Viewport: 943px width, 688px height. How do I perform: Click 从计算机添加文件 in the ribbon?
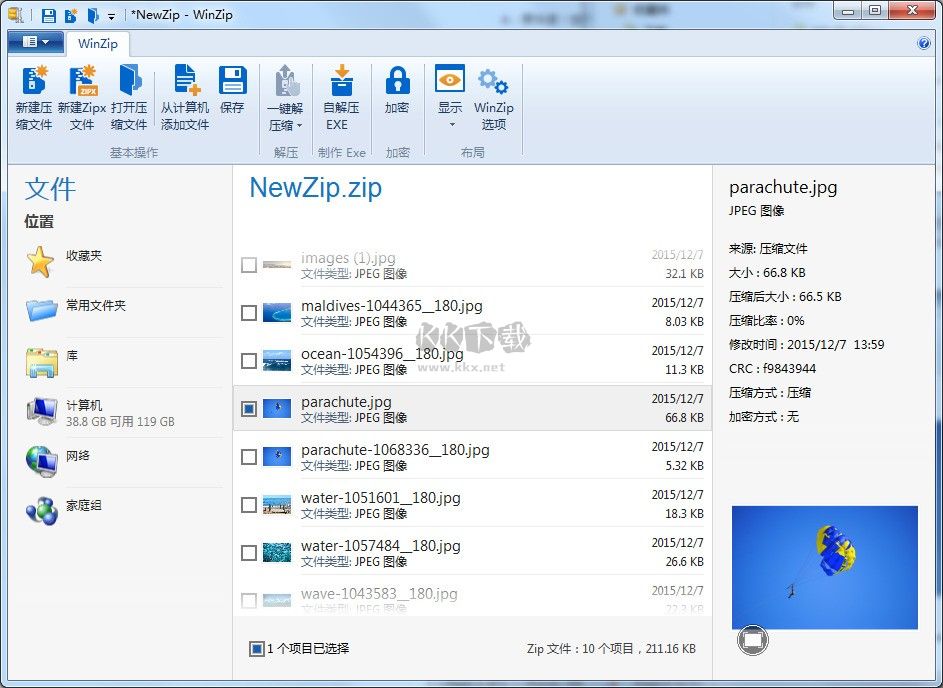[185, 99]
